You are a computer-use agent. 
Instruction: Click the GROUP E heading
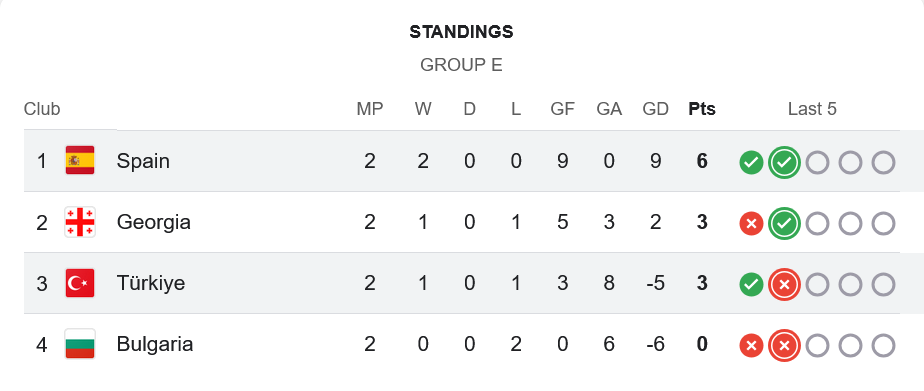[x=461, y=65]
